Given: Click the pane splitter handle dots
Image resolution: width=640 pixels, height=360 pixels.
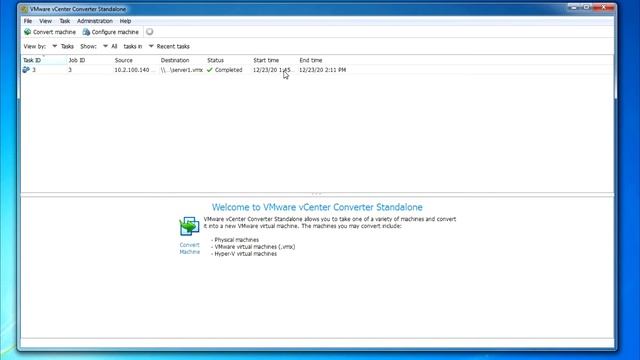Looking at the screenshot, I should [x=317, y=194].
